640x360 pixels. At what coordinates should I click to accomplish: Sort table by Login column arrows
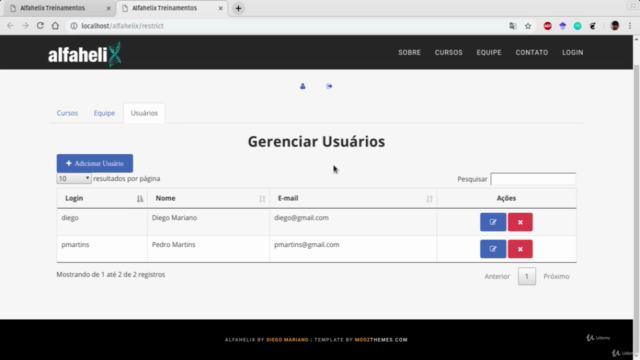point(140,199)
